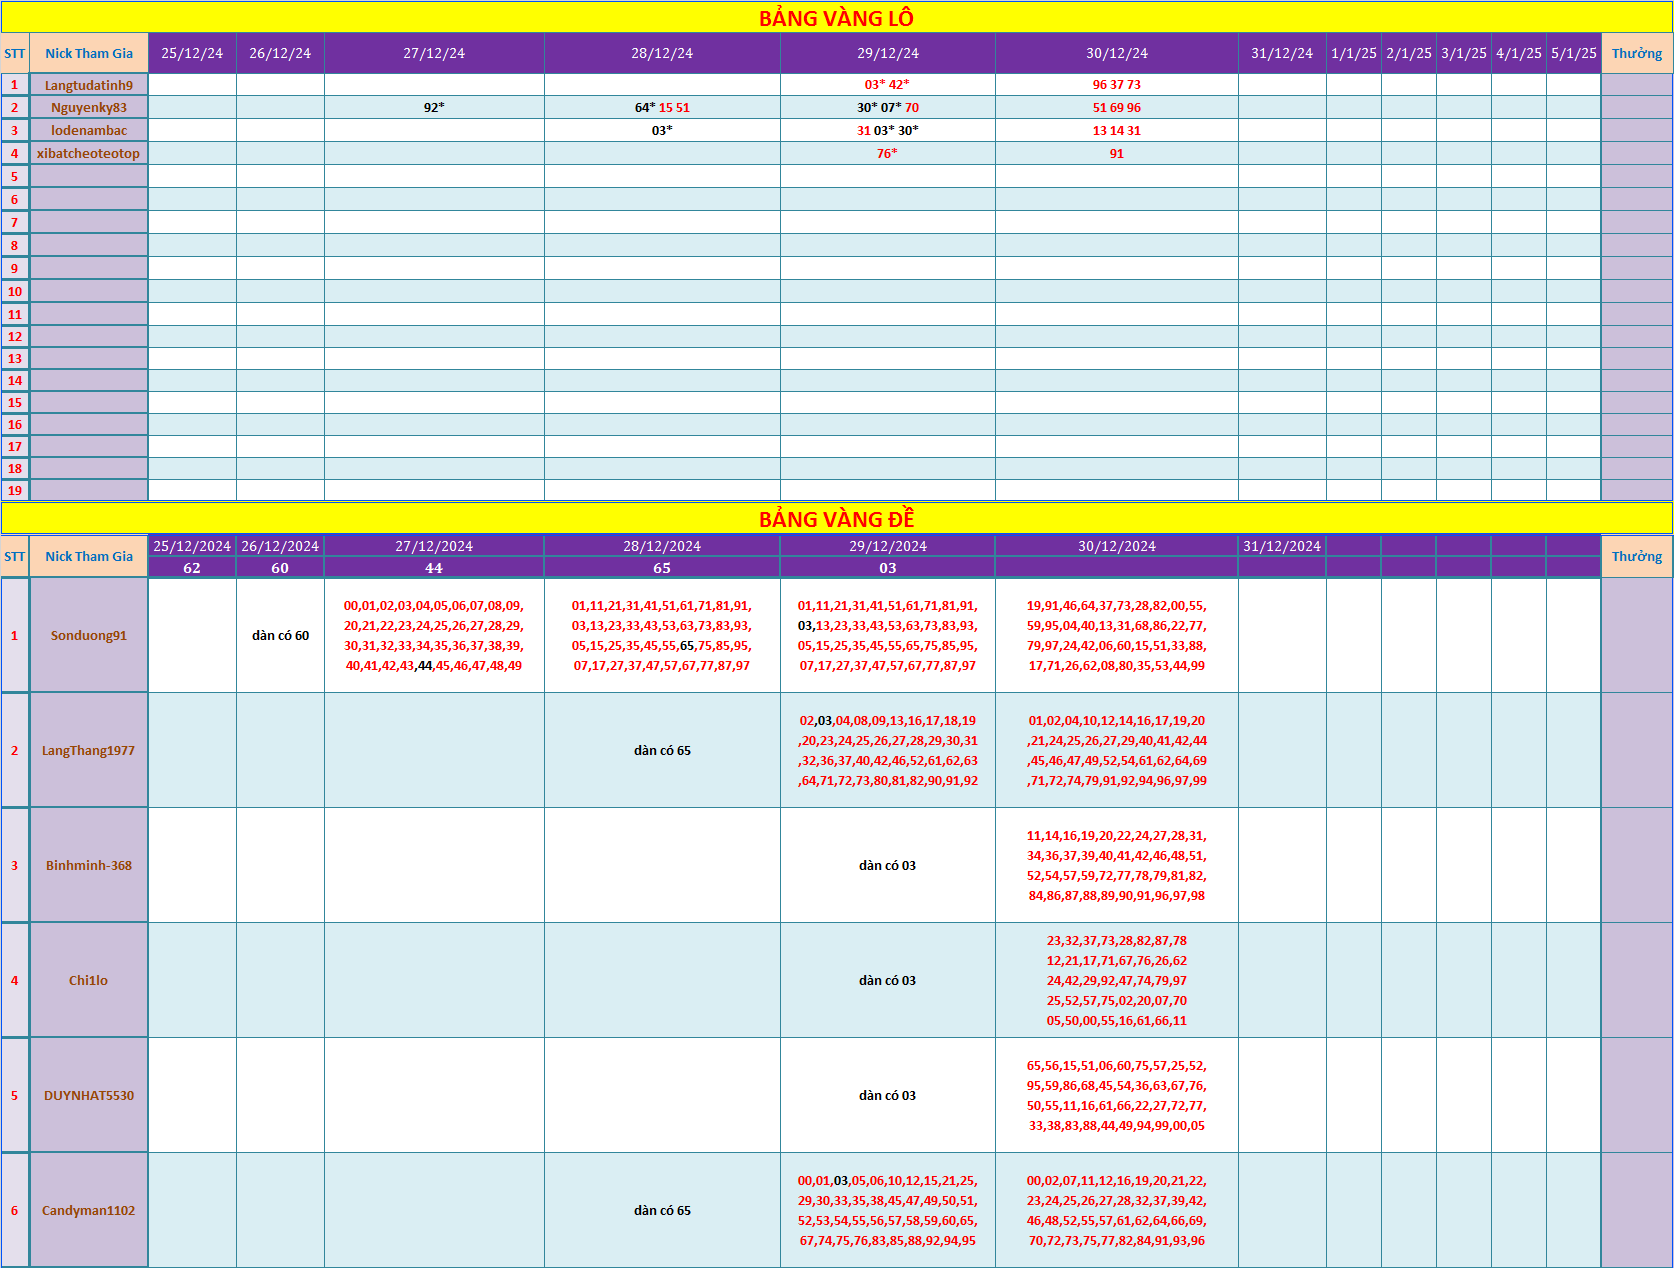The image size is (1674, 1268).
Task: Click the result 62 under 25/12/2024
Action: (192, 567)
